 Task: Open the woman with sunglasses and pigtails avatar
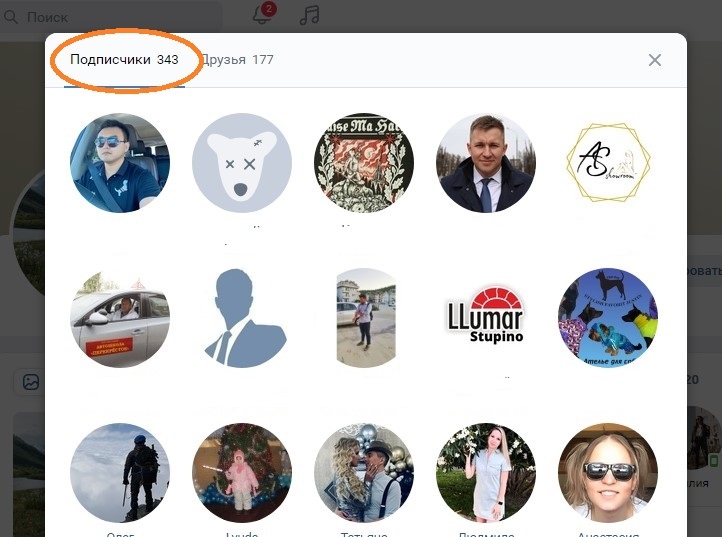(608, 473)
